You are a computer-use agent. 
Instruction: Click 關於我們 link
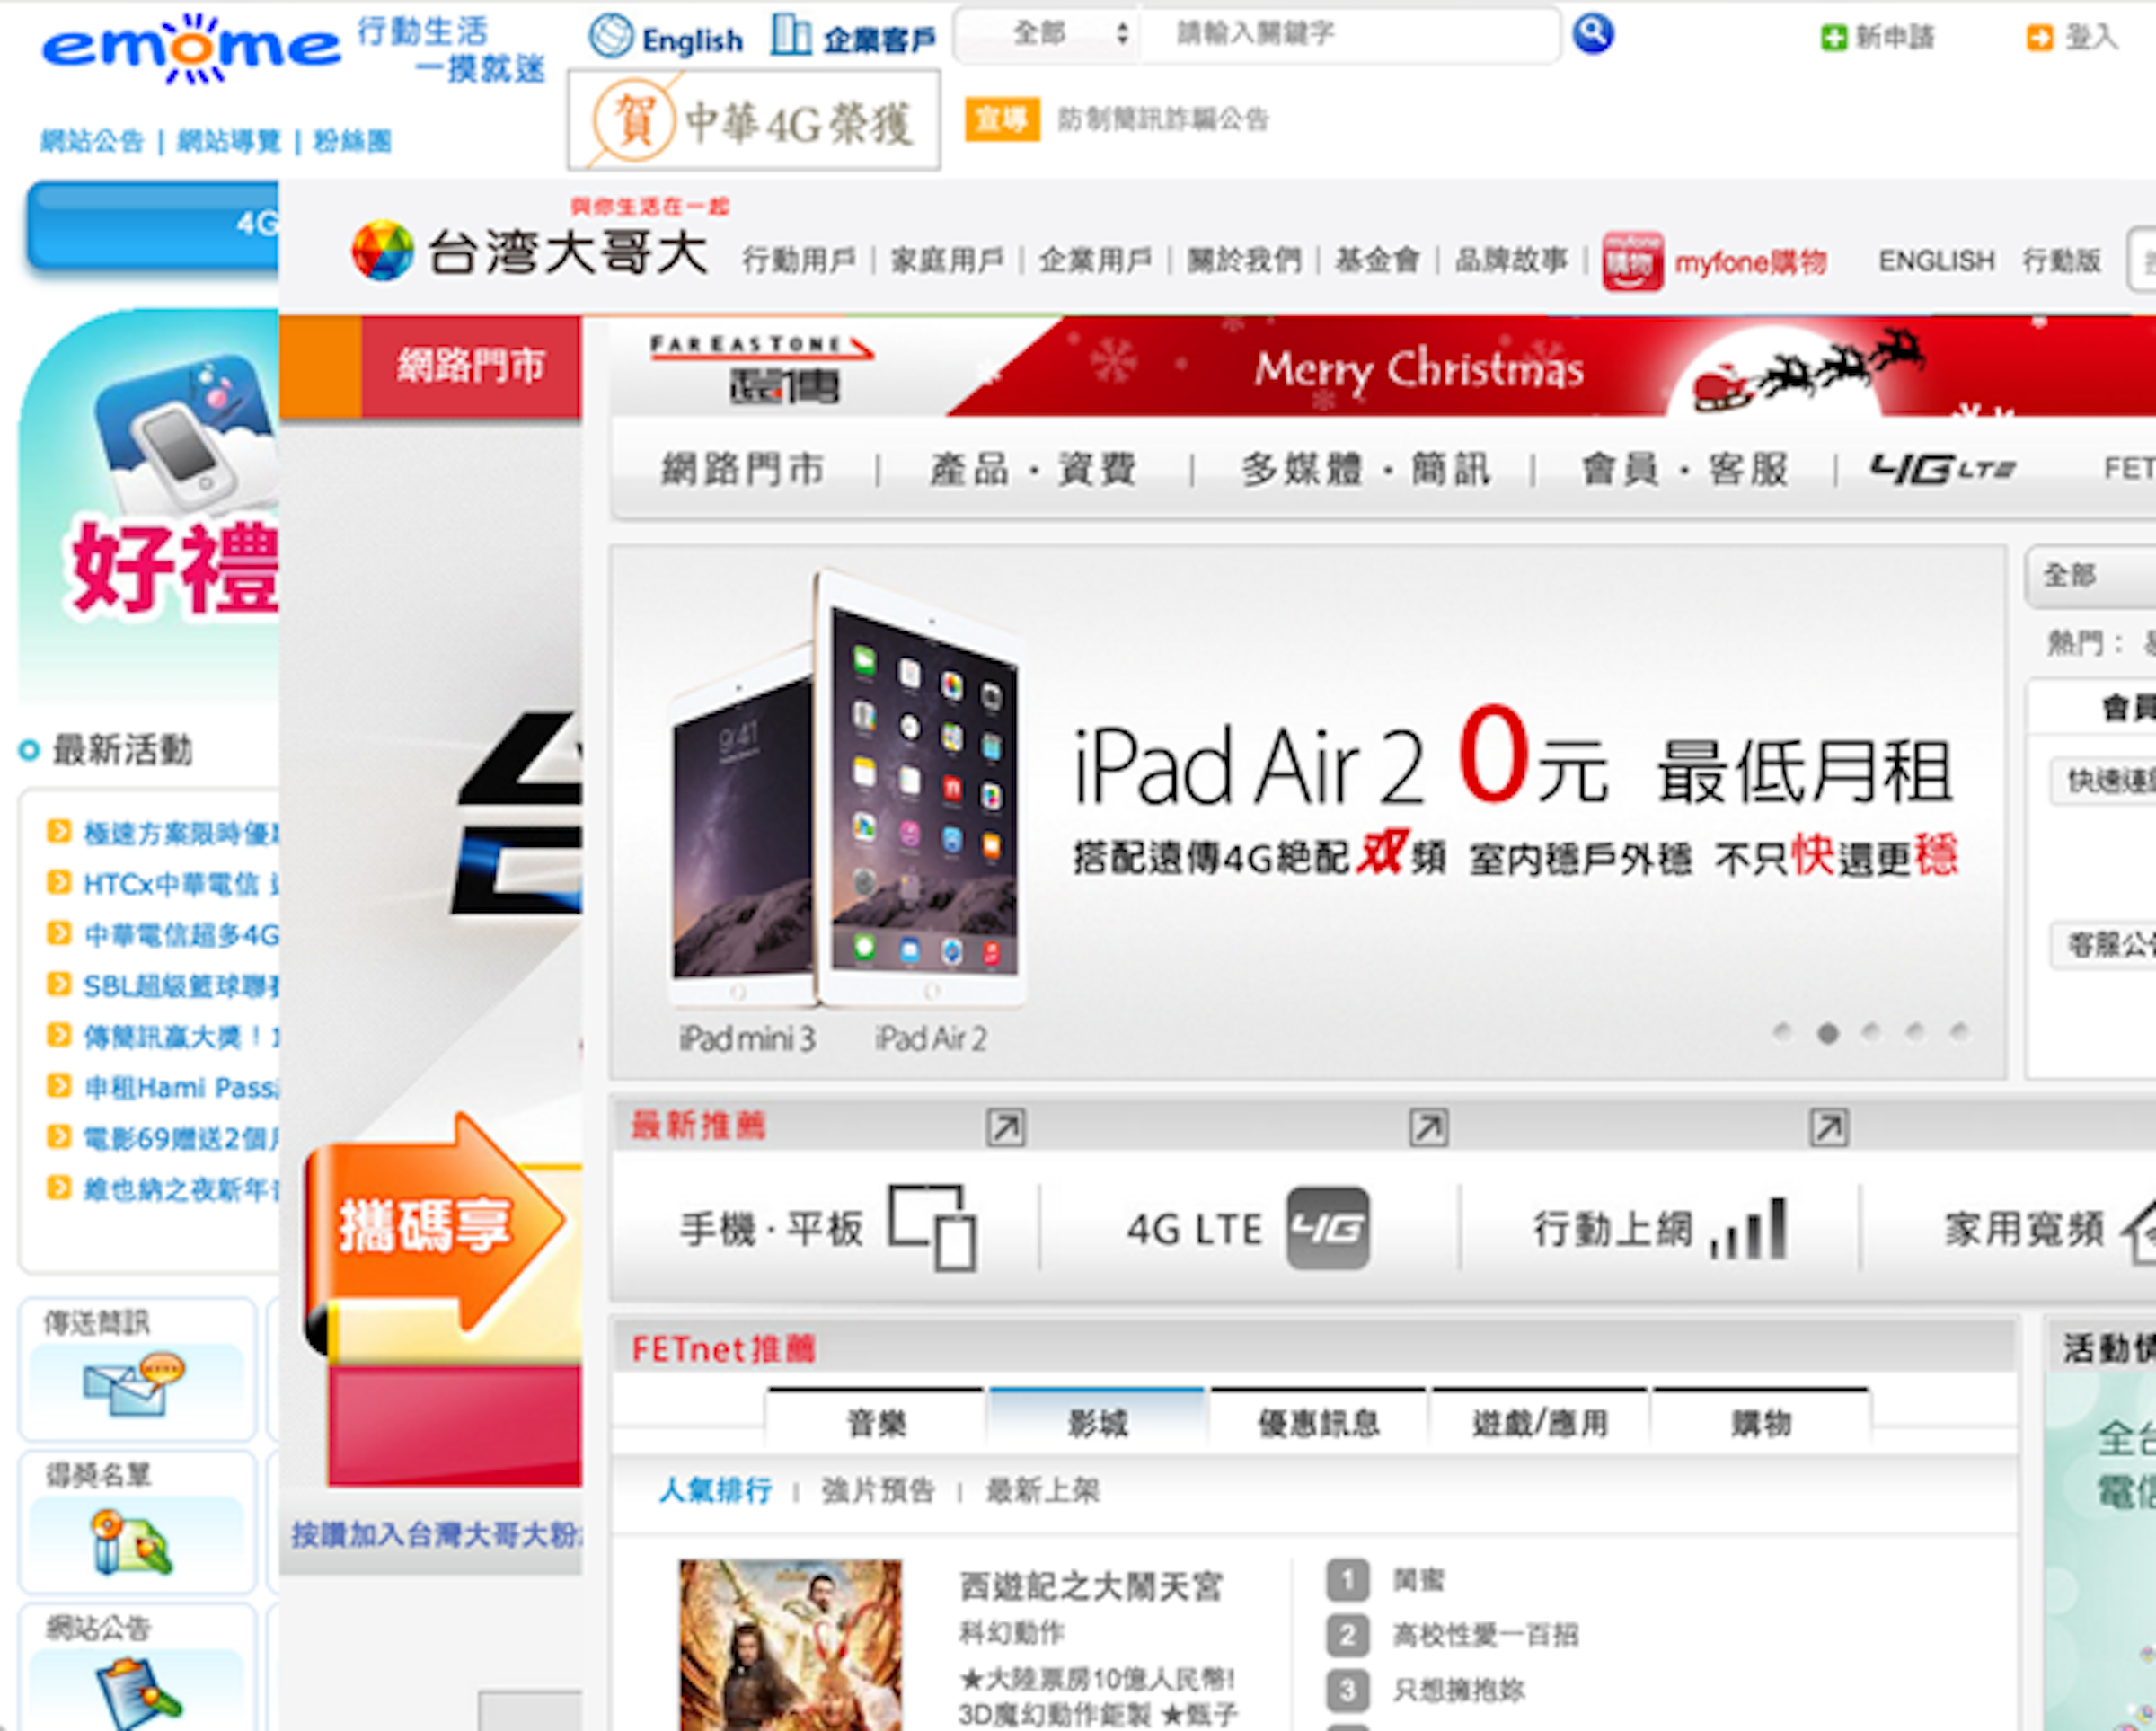click(1244, 260)
